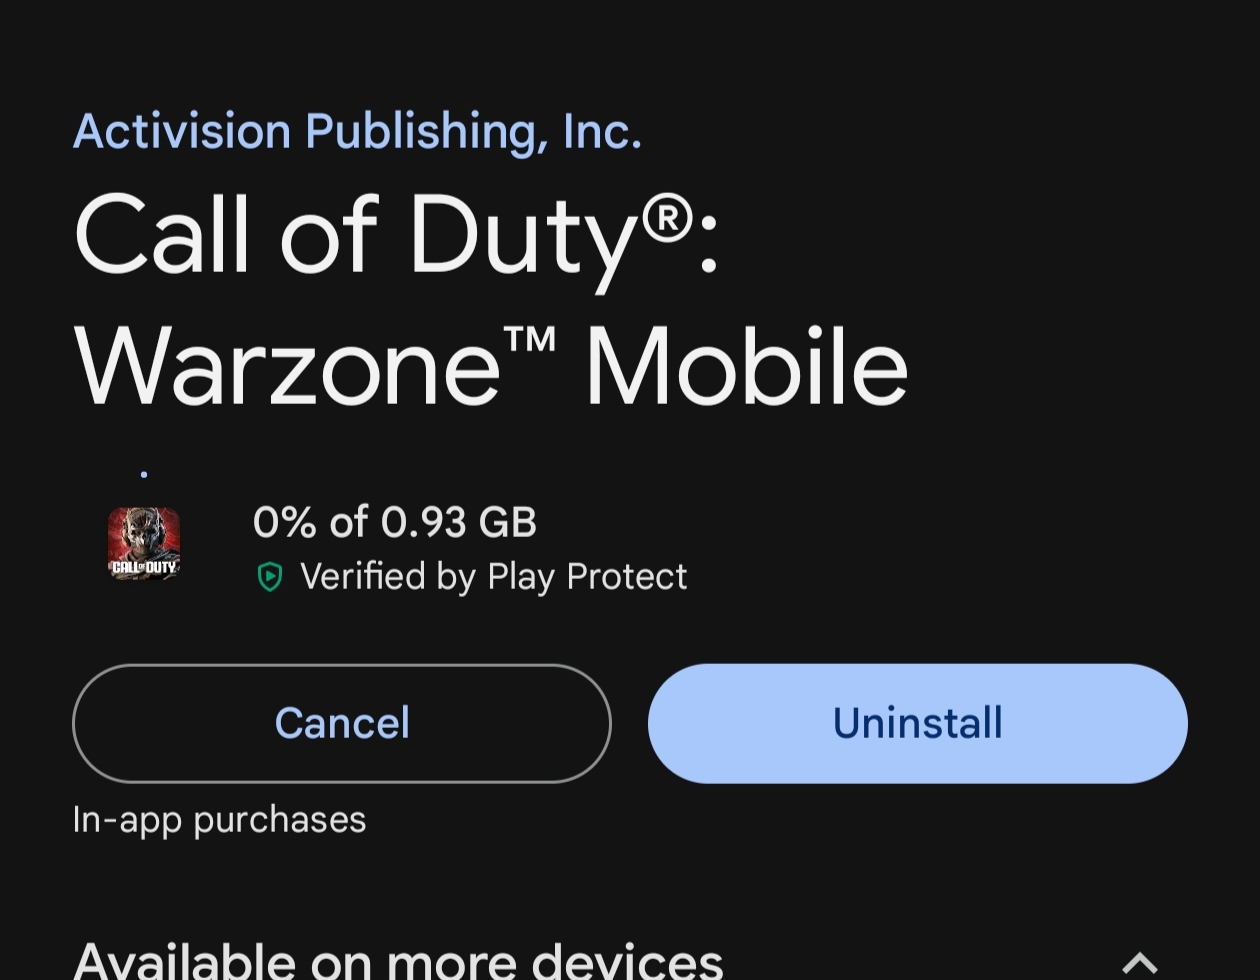Click the download progress dot above app icon

click(x=144, y=473)
